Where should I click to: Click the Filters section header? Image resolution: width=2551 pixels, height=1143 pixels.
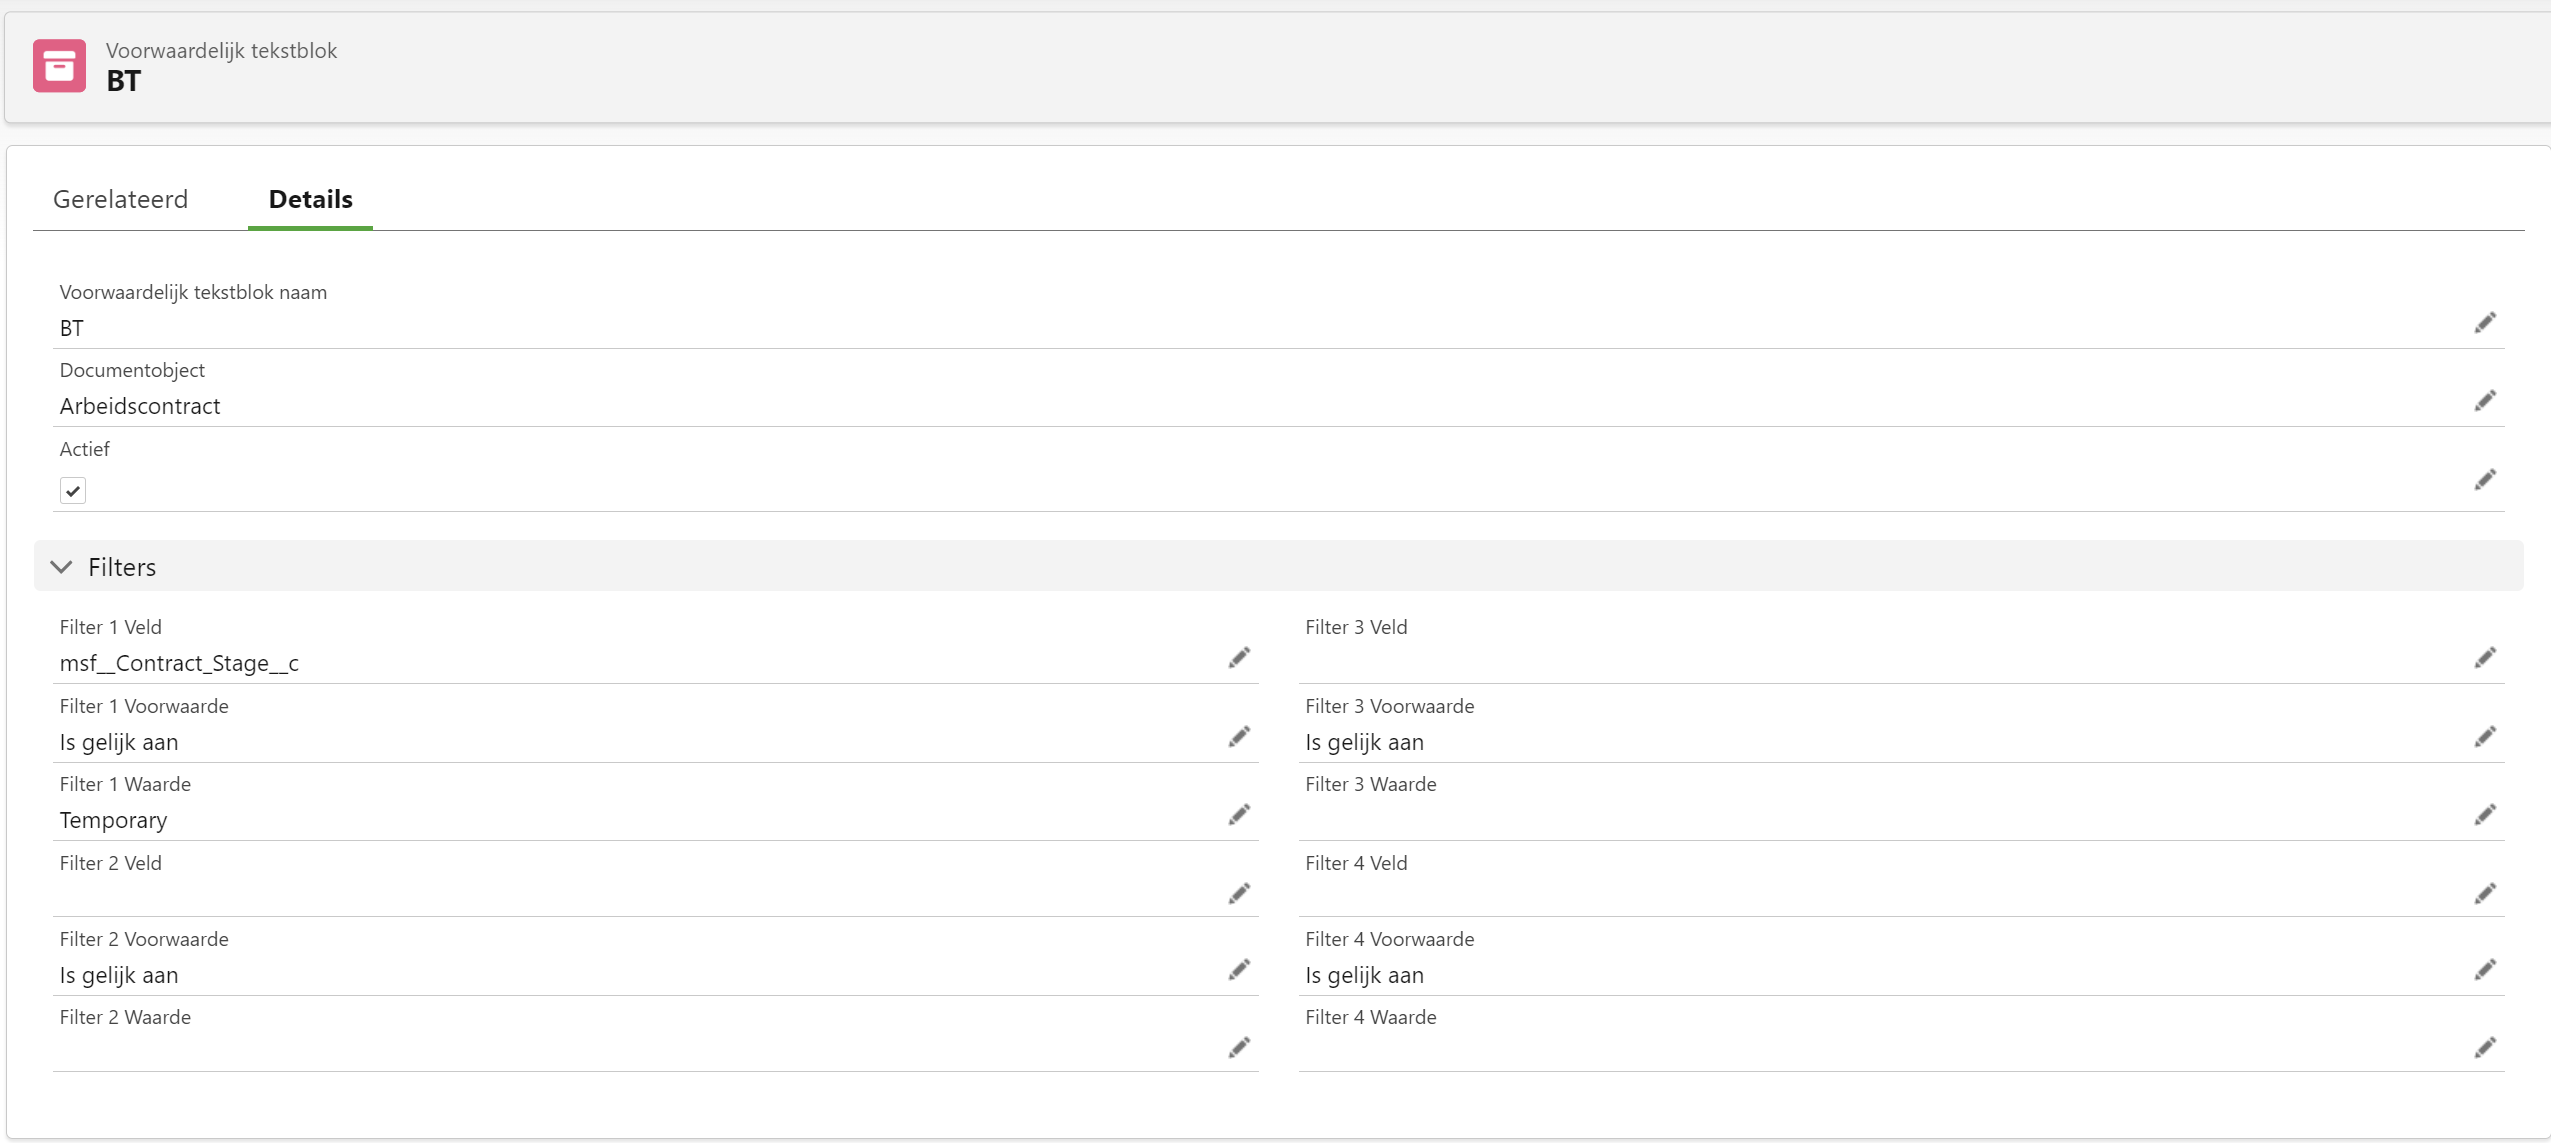coord(122,567)
